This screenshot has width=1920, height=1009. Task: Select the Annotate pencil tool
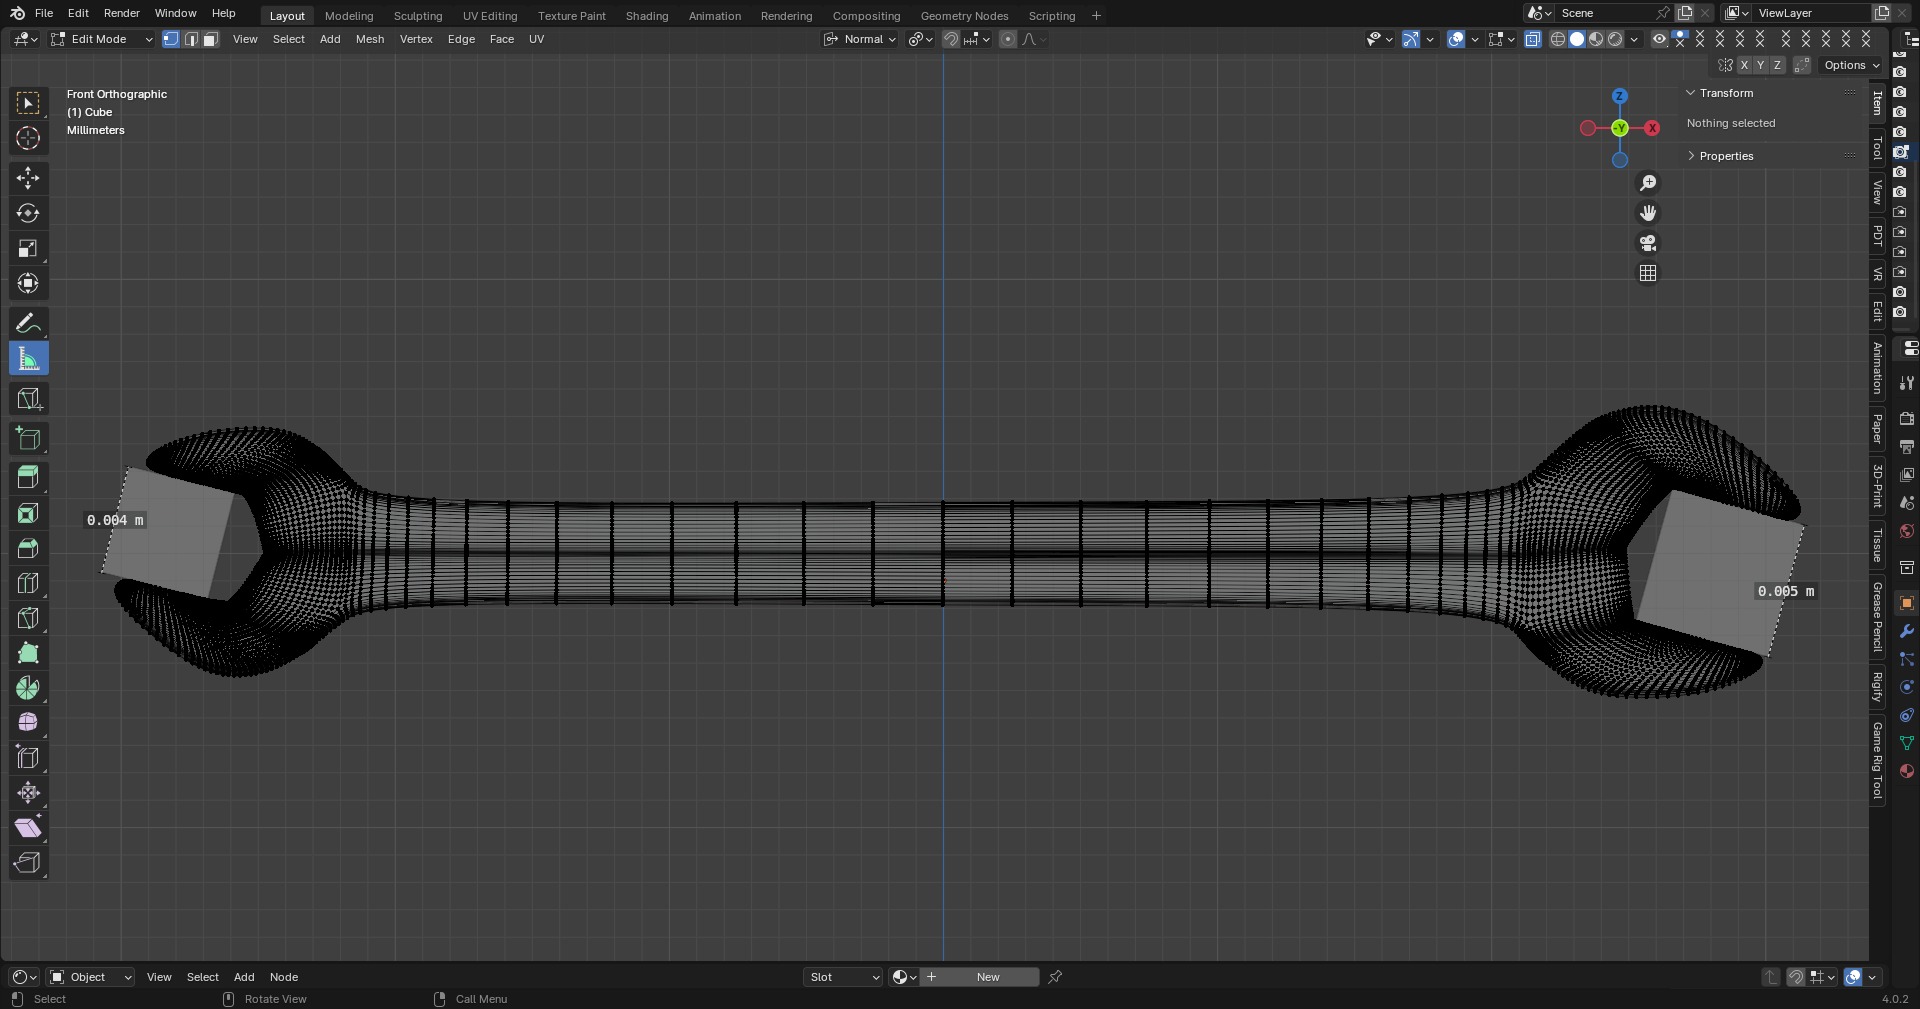[x=28, y=323]
